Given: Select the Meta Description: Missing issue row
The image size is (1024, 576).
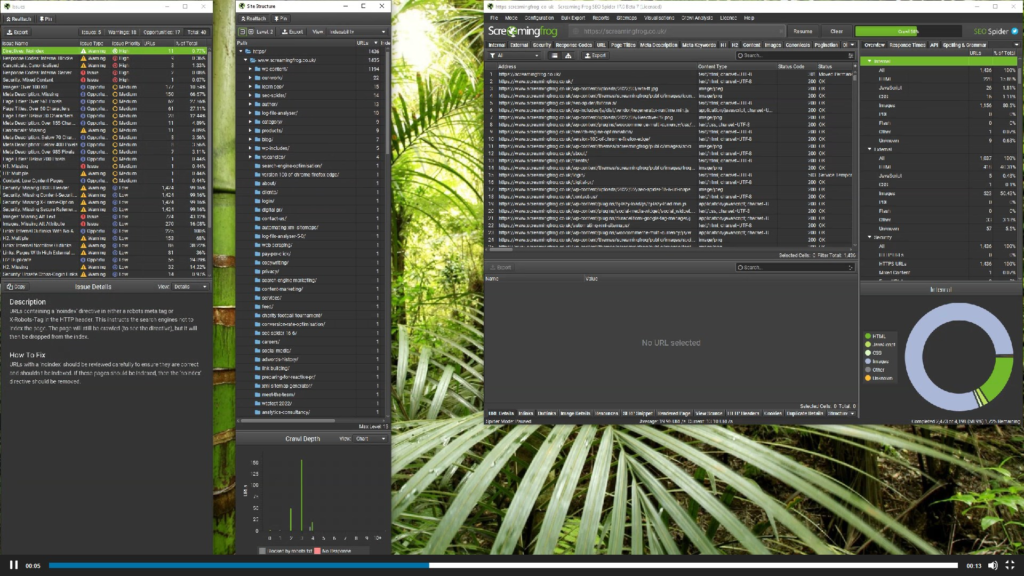Looking at the screenshot, I should [104, 94].
